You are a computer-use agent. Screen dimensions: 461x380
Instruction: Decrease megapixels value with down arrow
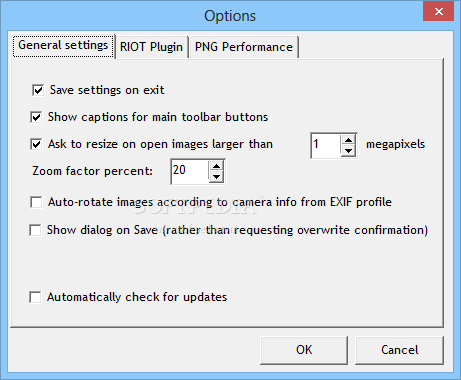348,151
